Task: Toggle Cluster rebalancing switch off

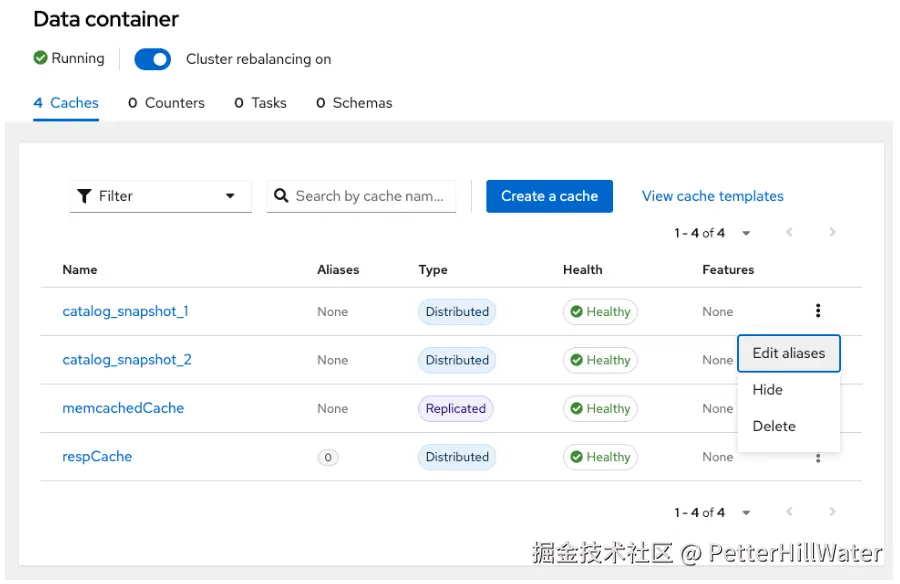Action: [153, 59]
